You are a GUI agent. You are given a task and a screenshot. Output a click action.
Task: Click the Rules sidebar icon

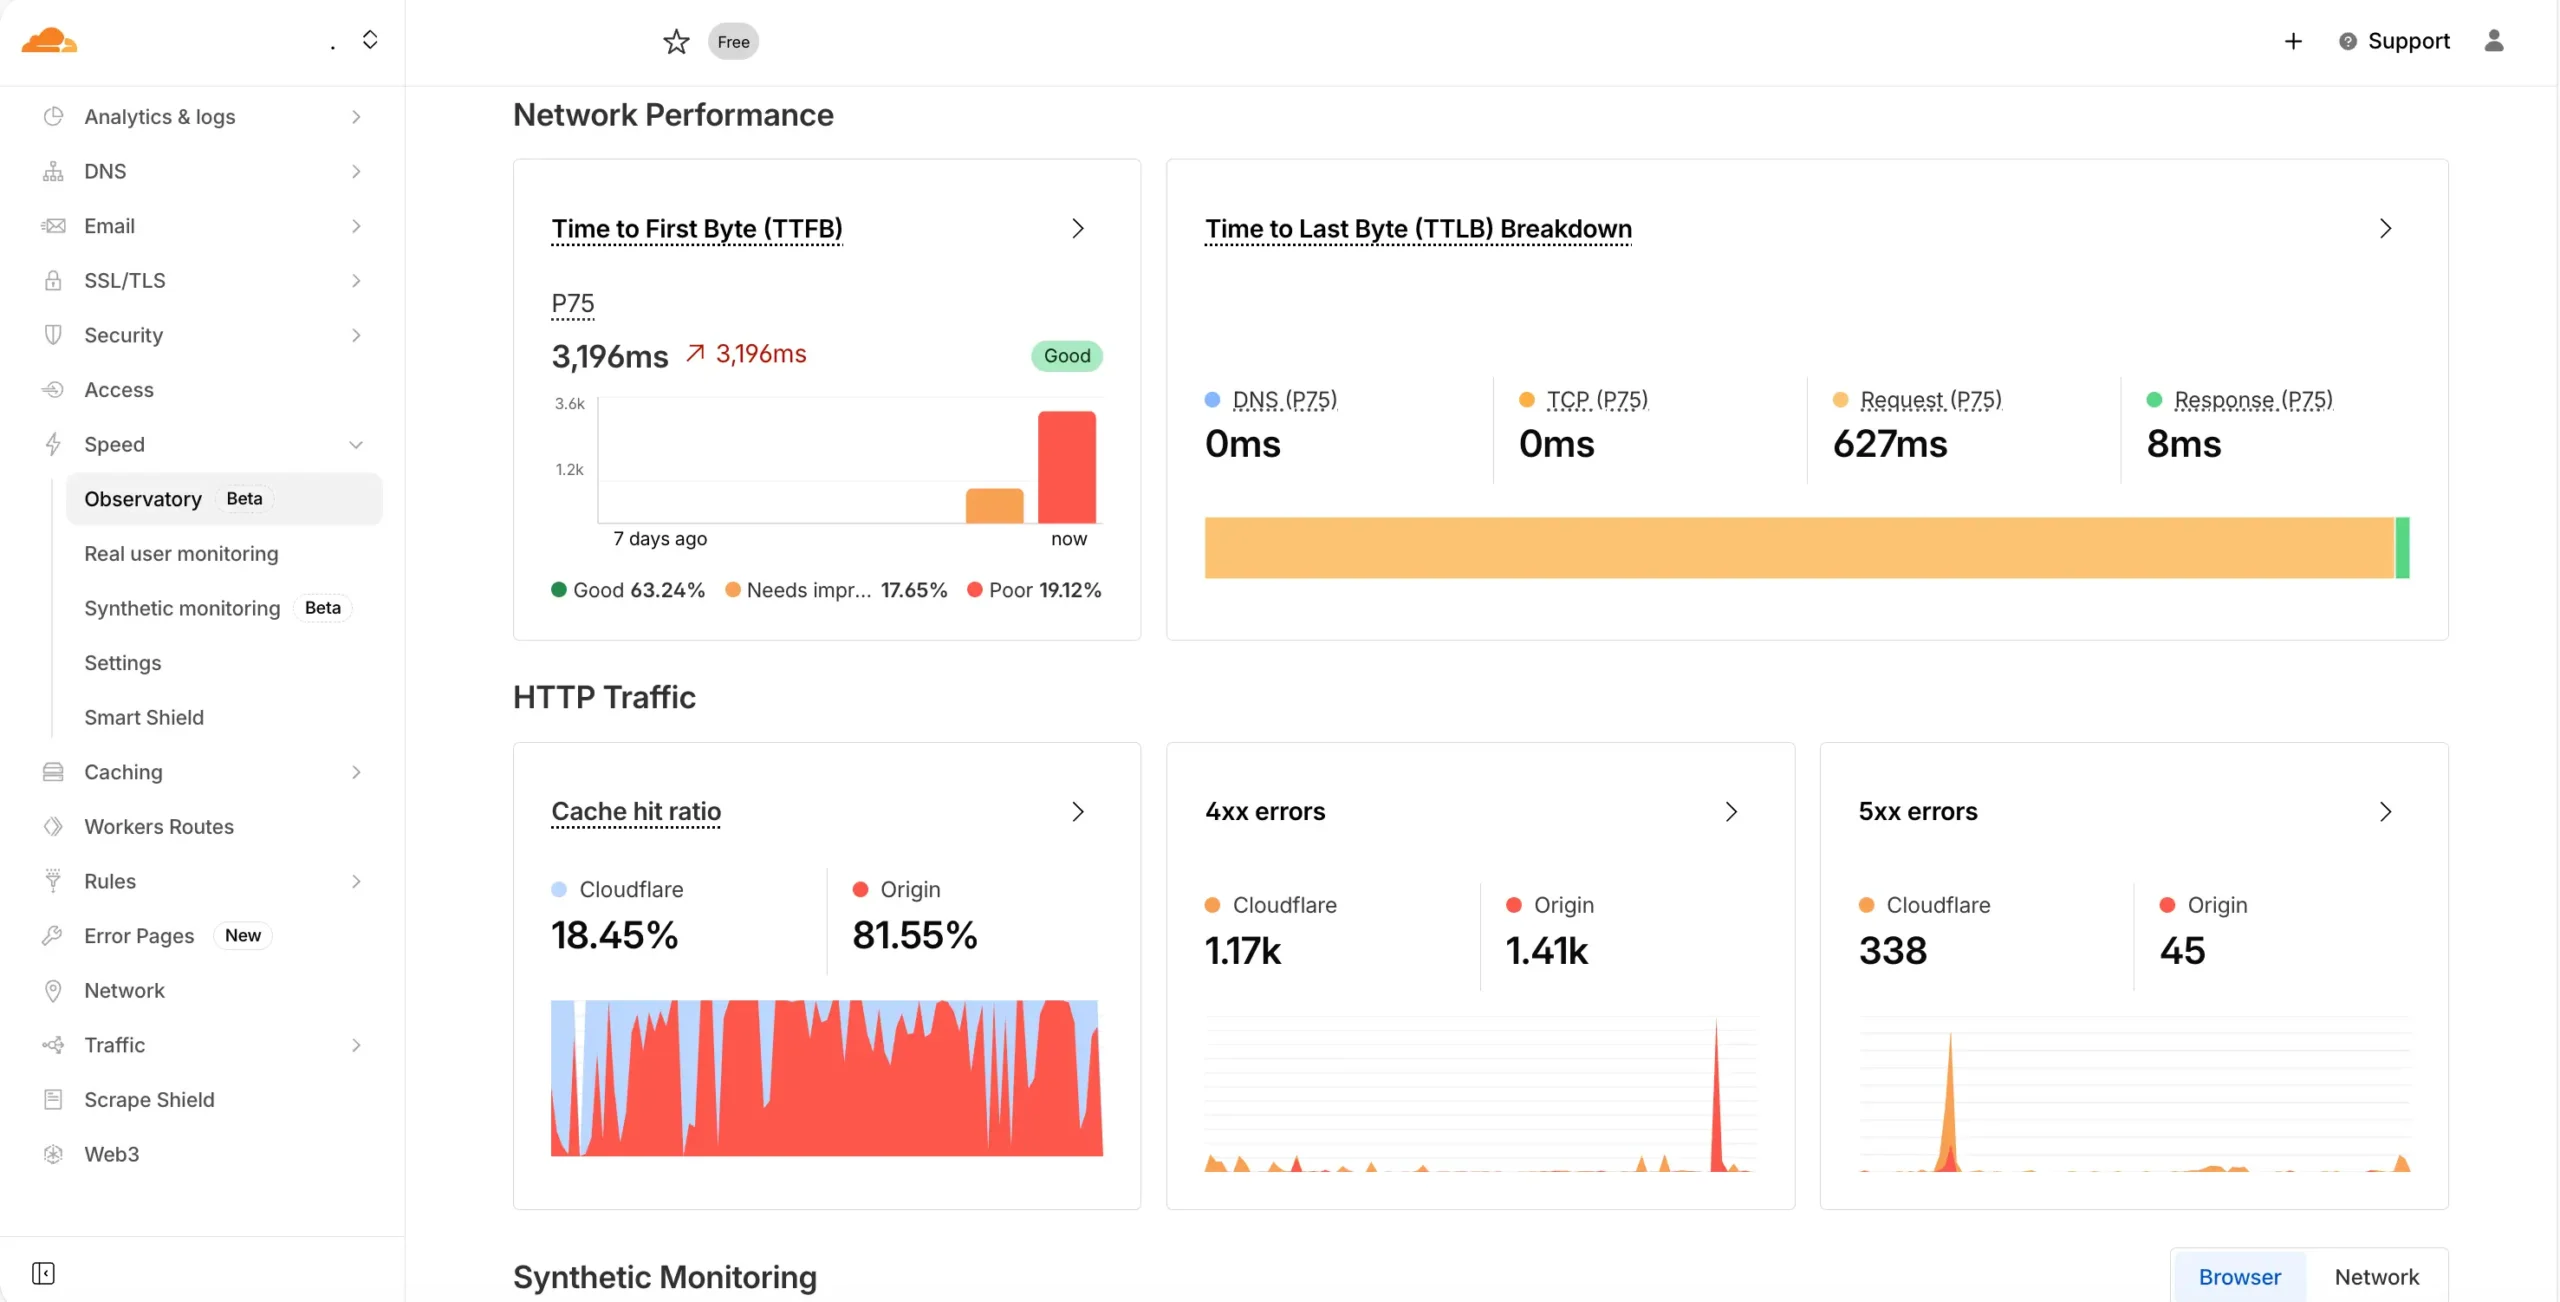53,880
